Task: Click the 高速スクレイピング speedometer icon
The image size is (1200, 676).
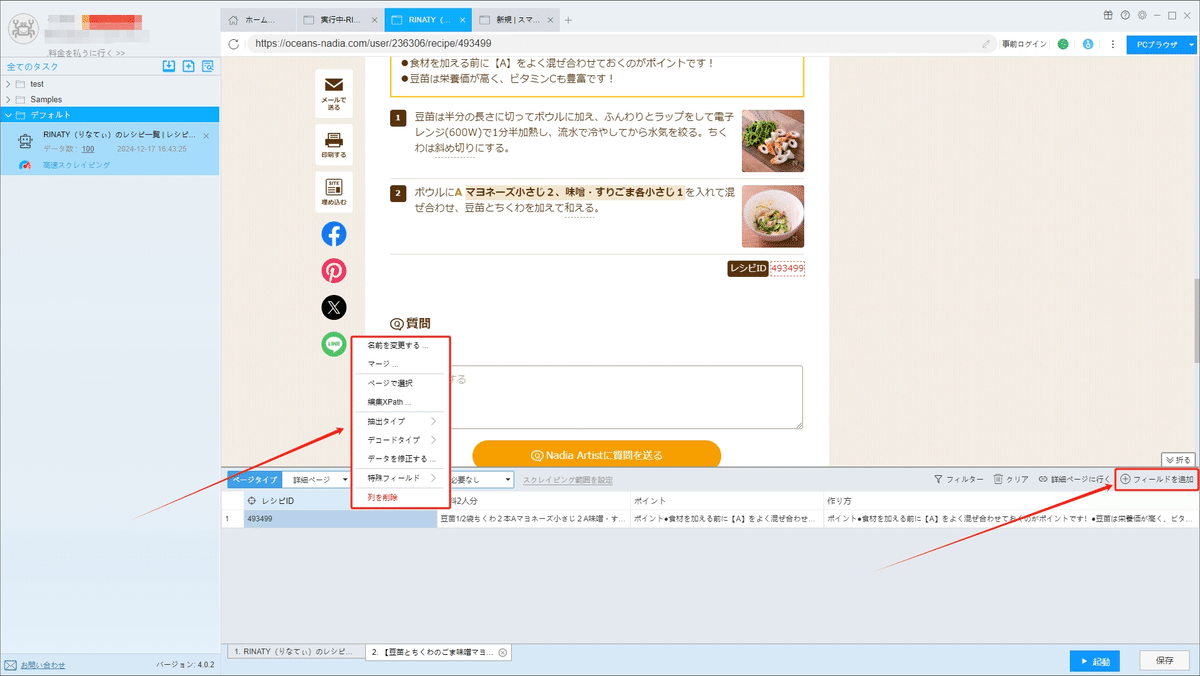Action: [27, 164]
